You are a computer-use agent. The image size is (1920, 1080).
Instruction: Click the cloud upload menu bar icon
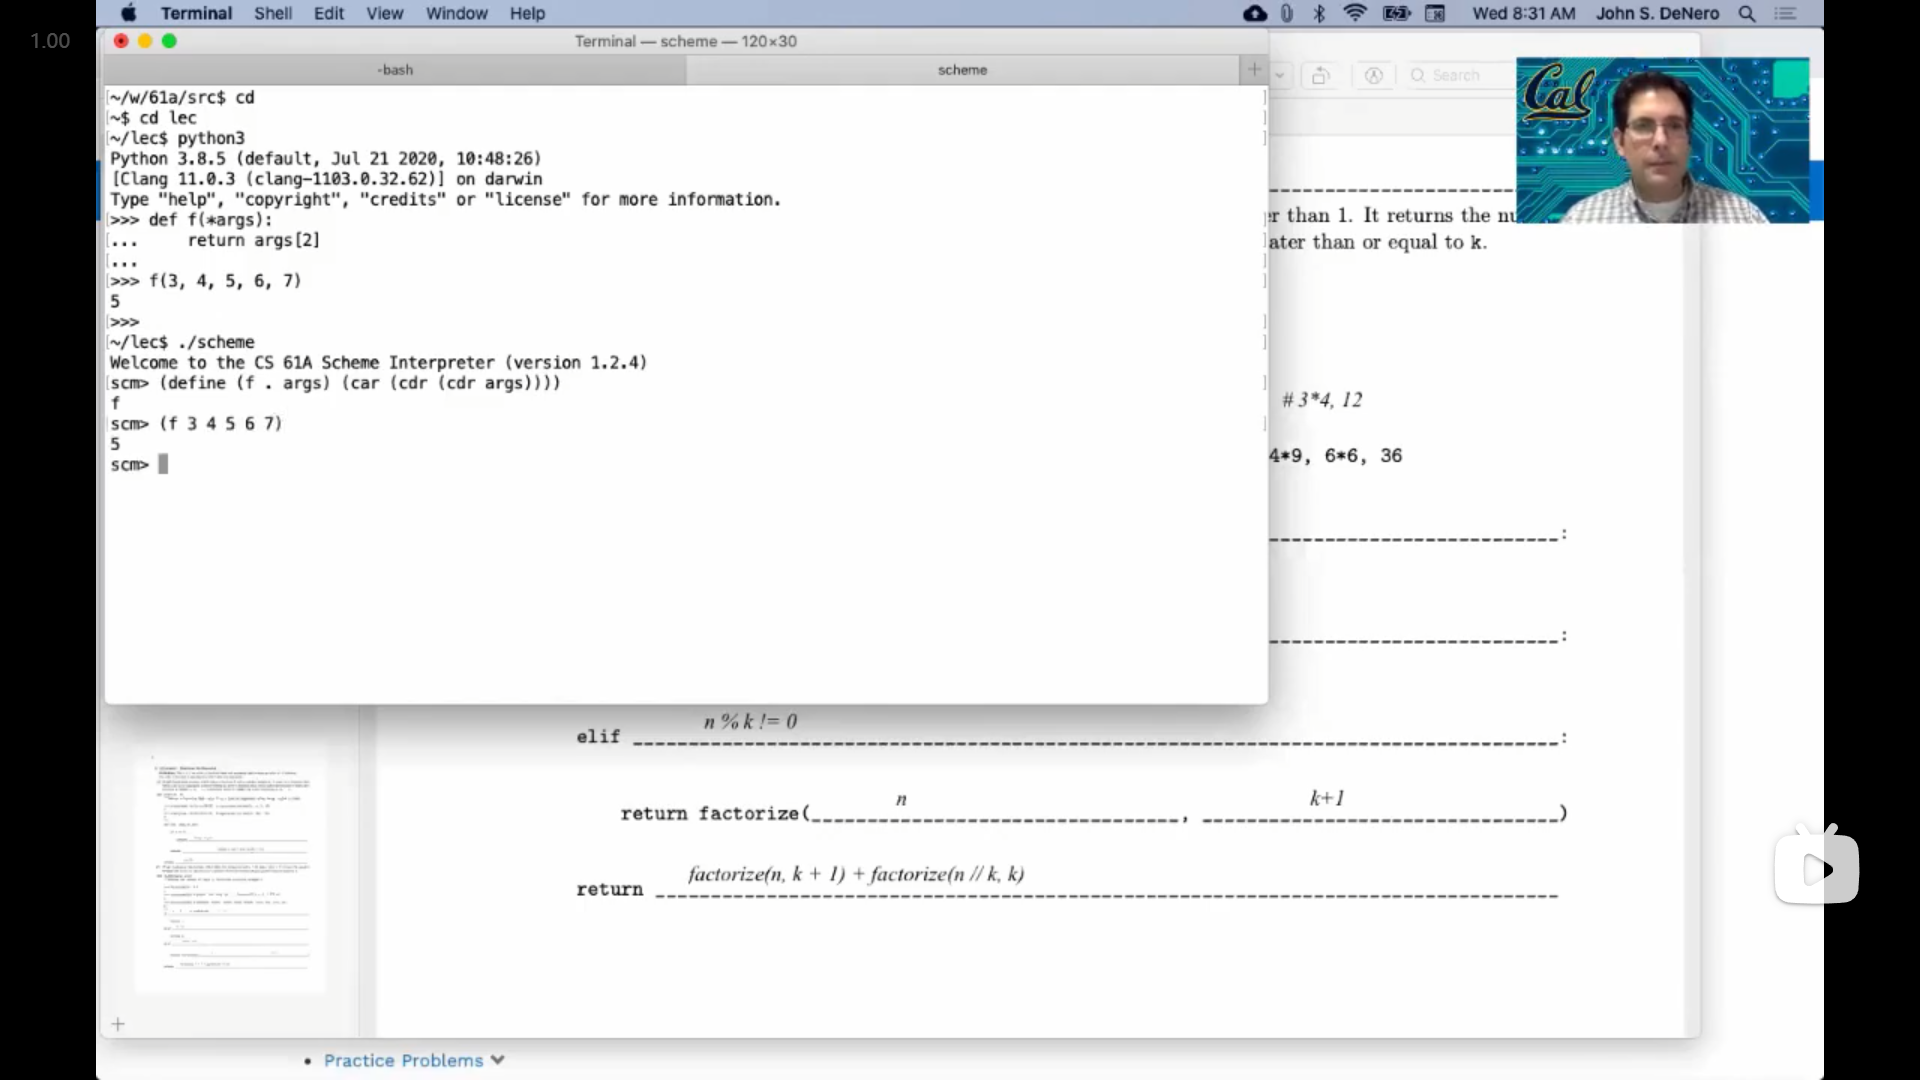[1254, 13]
